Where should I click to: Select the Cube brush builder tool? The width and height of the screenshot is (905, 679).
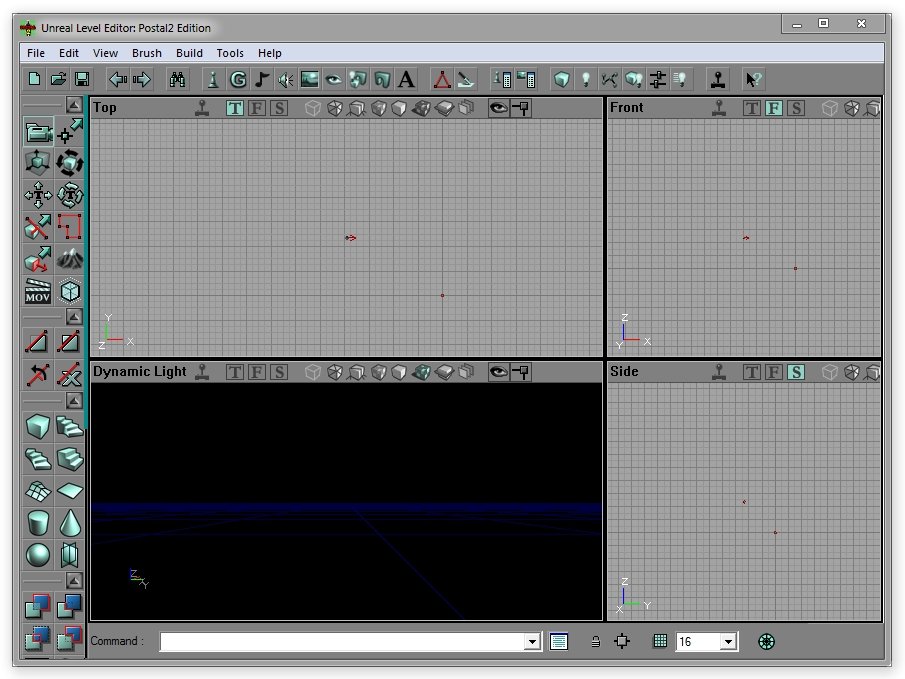(x=37, y=427)
